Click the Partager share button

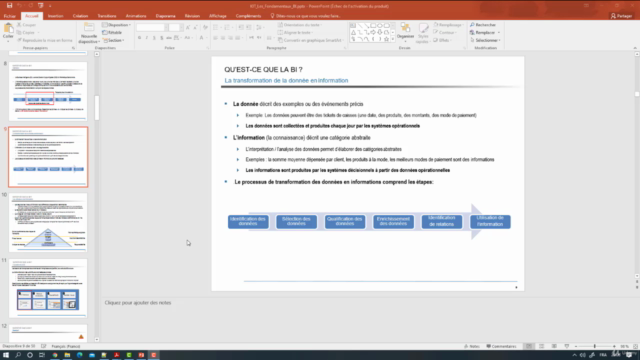[621, 16]
